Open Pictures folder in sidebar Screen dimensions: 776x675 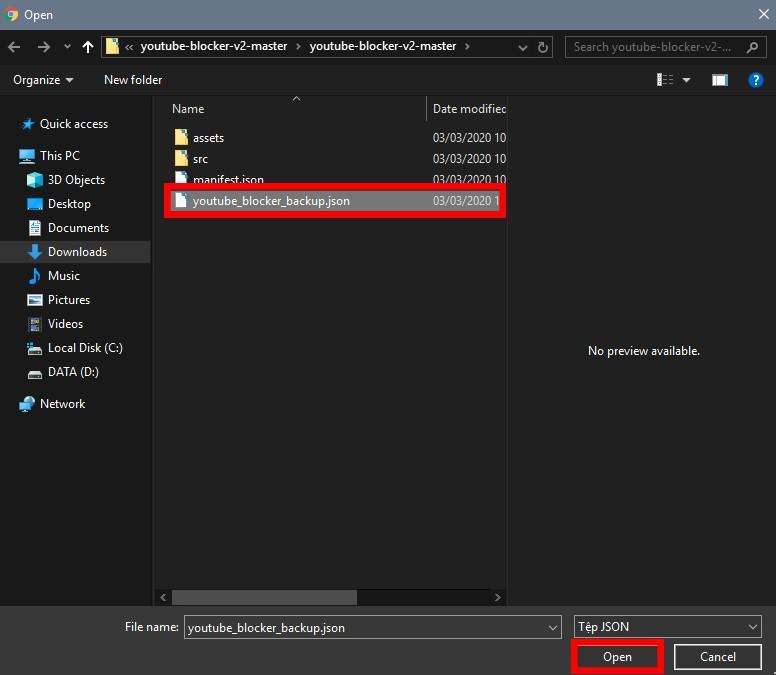point(69,300)
